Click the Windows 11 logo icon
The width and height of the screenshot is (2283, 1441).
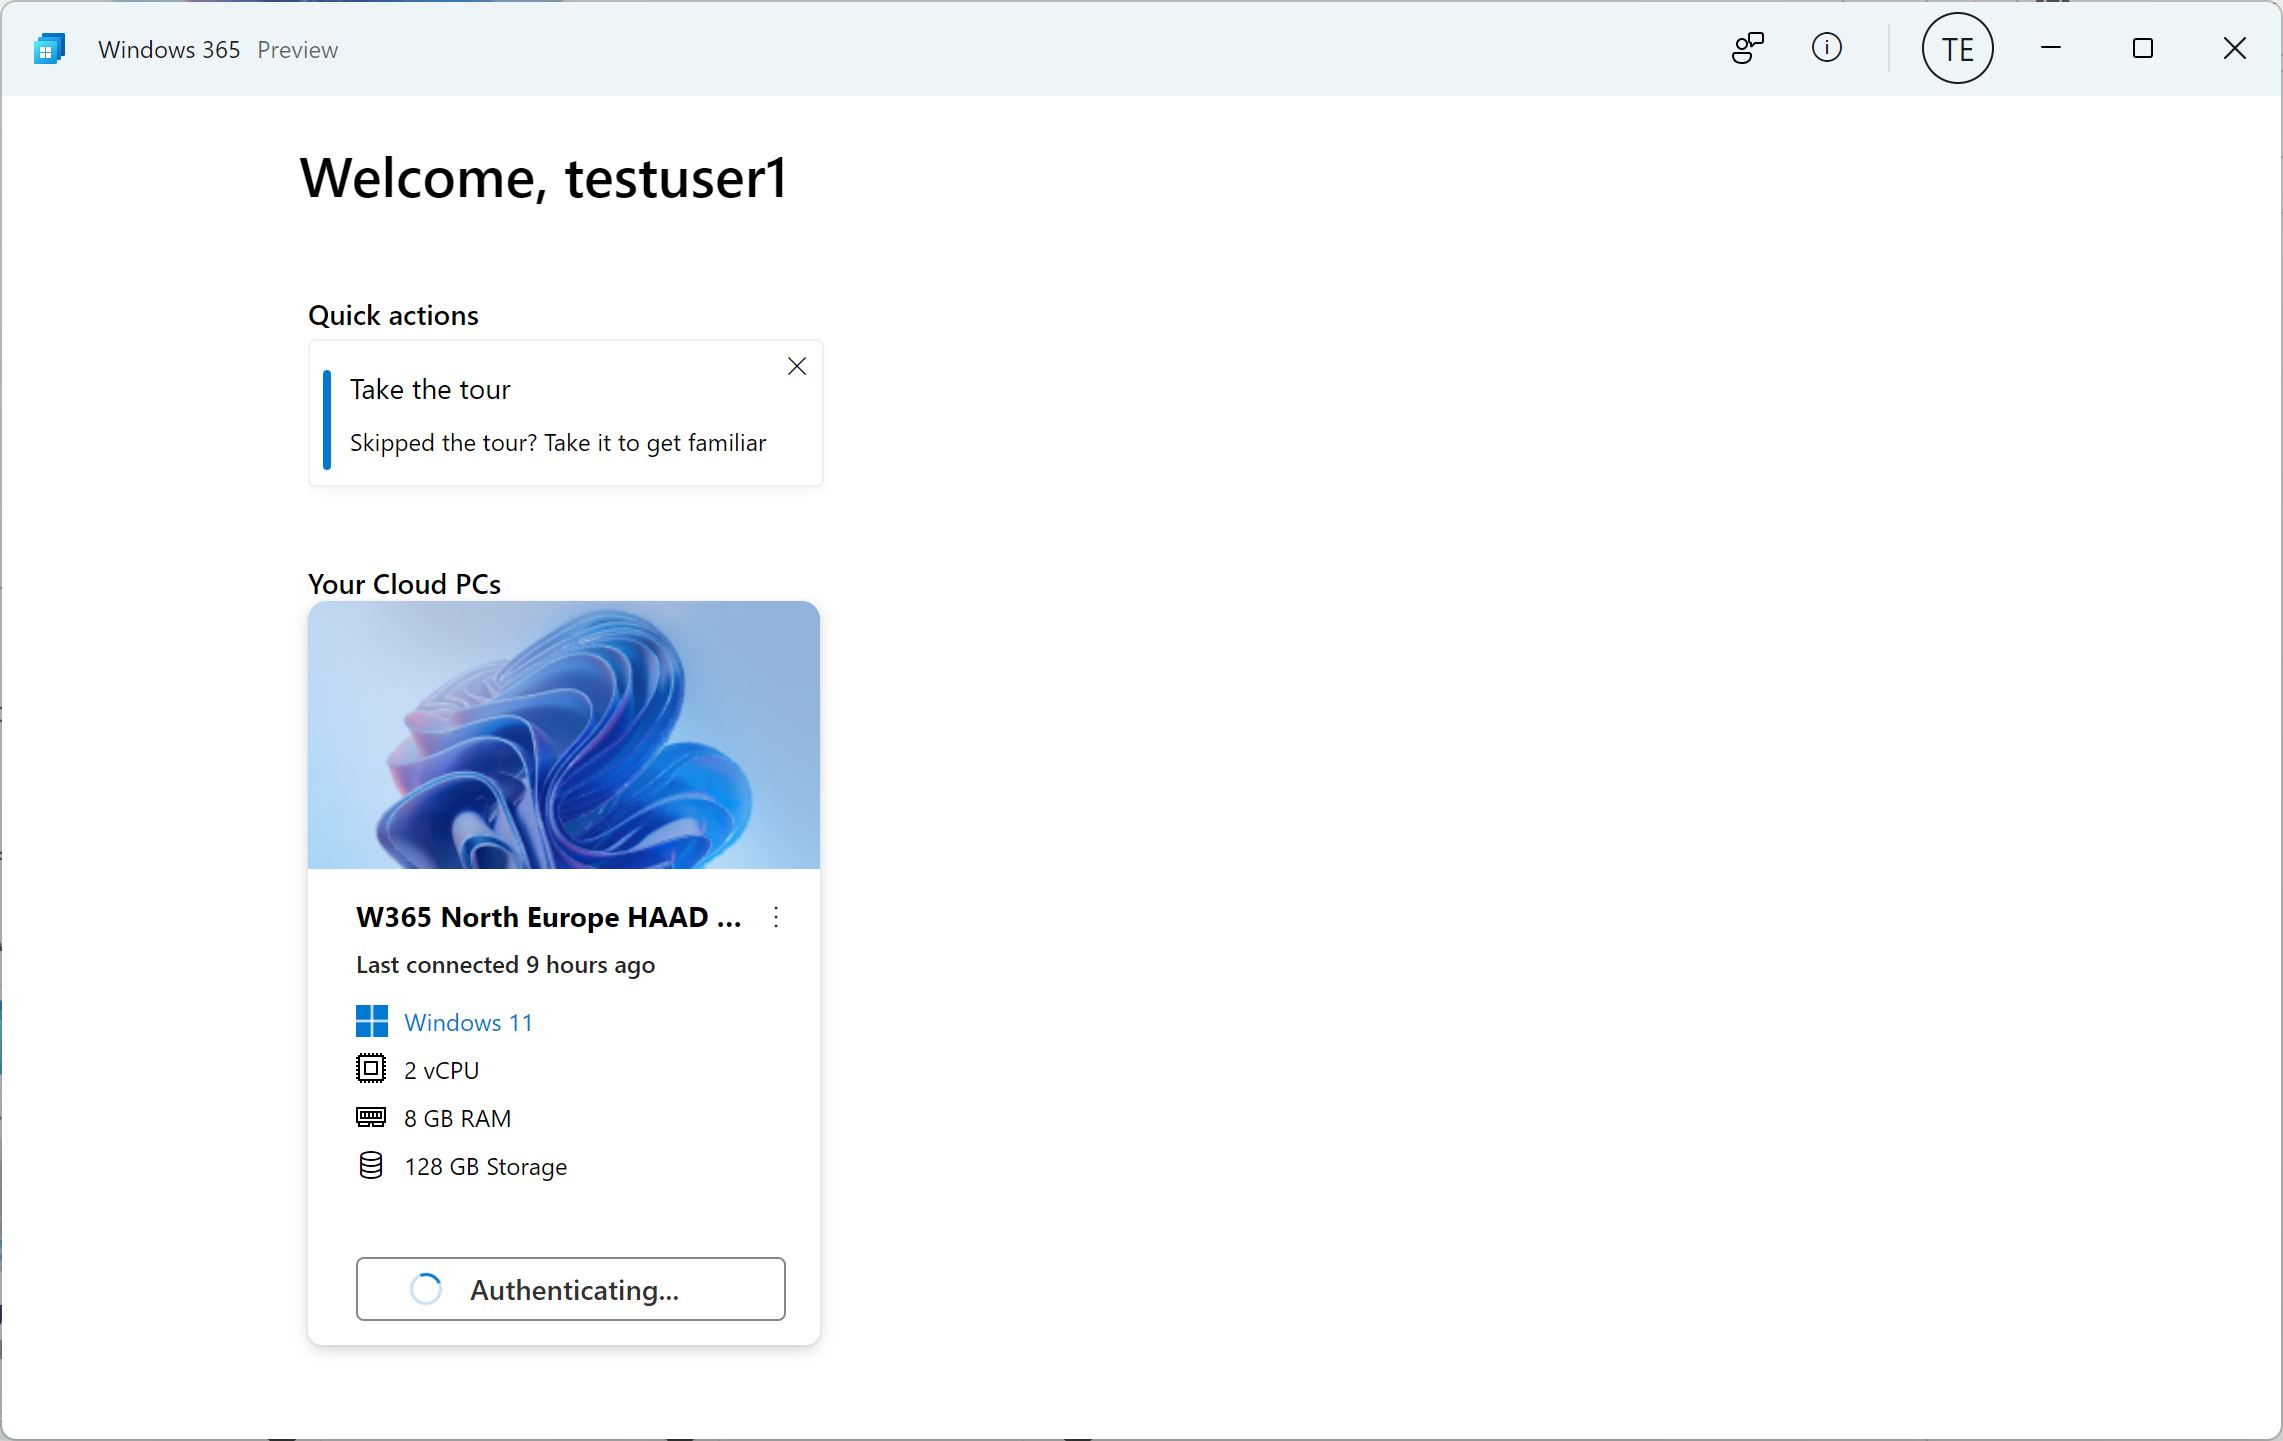coord(371,1021)
